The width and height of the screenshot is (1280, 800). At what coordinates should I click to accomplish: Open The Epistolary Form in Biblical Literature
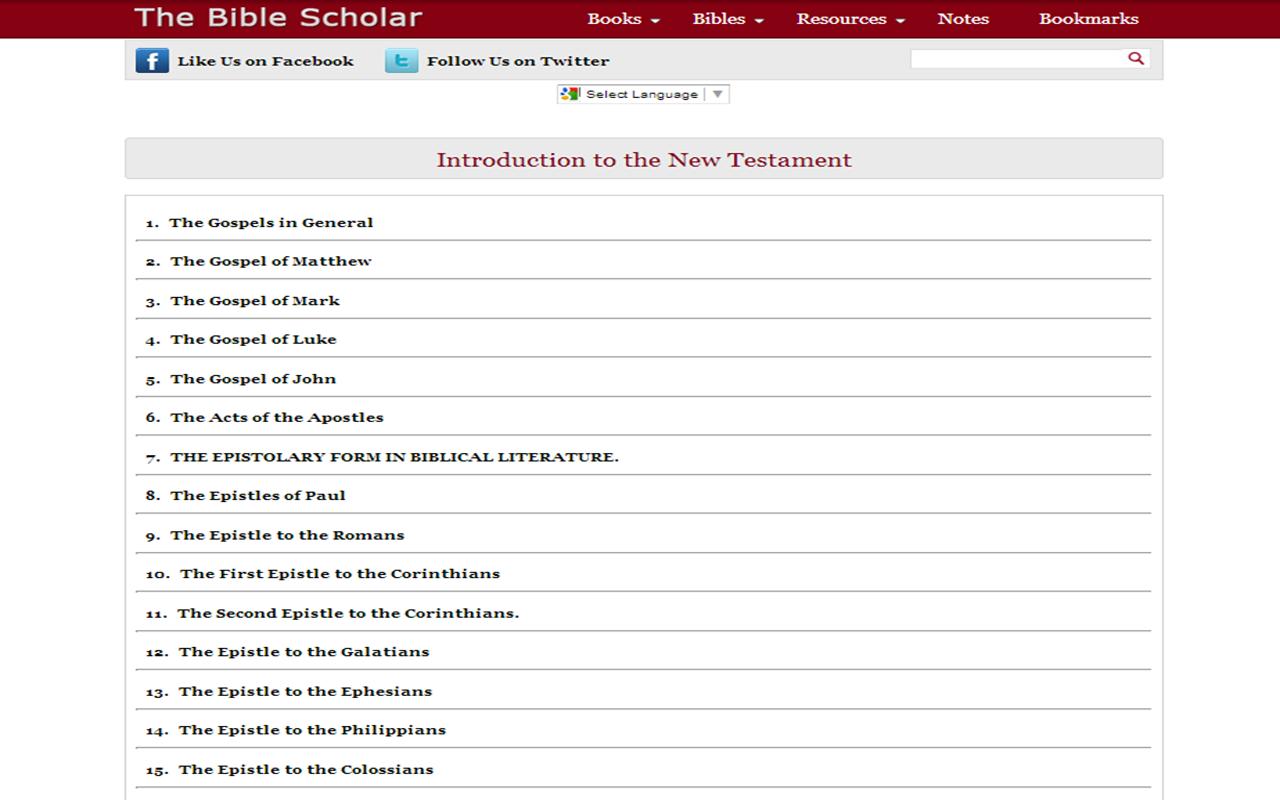[394, 457]
